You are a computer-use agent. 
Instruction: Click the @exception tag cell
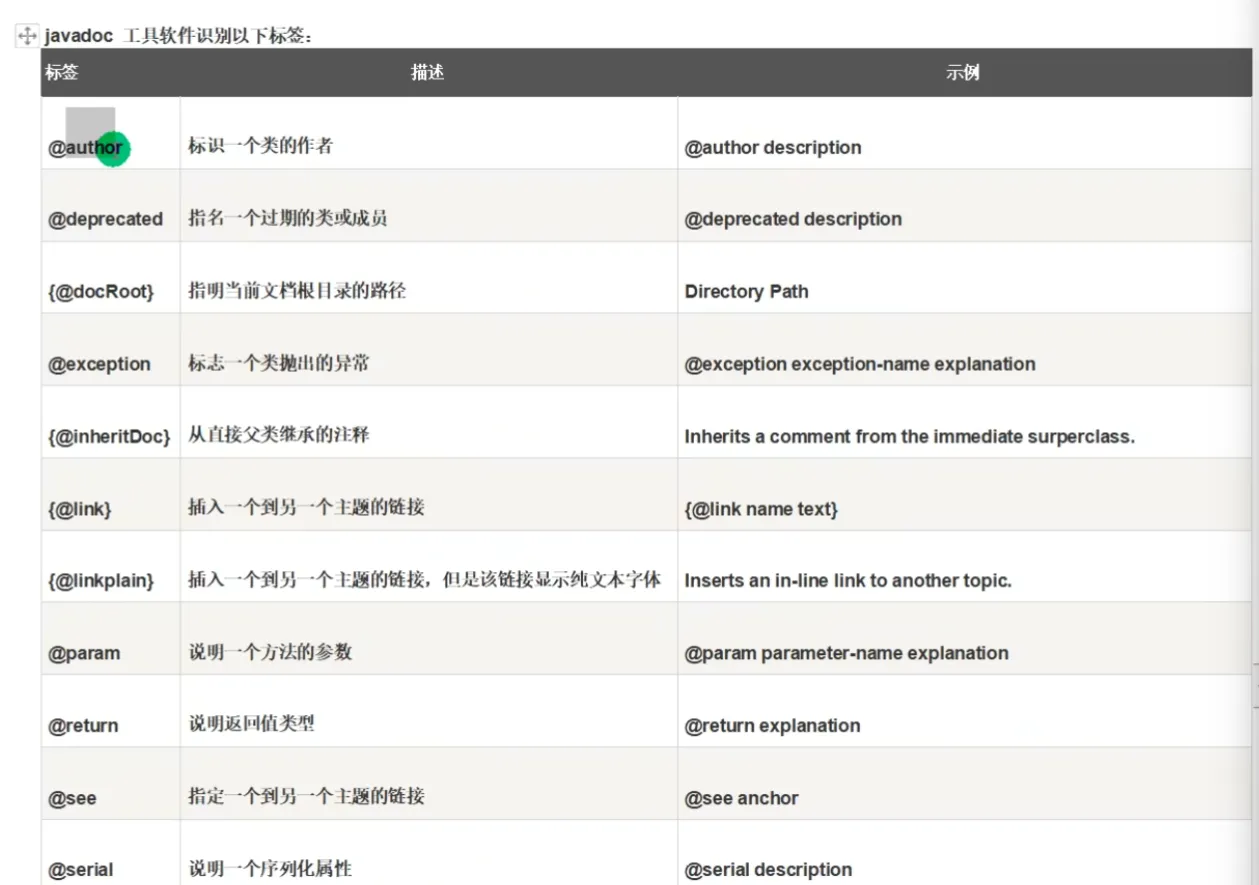(99, 364)
